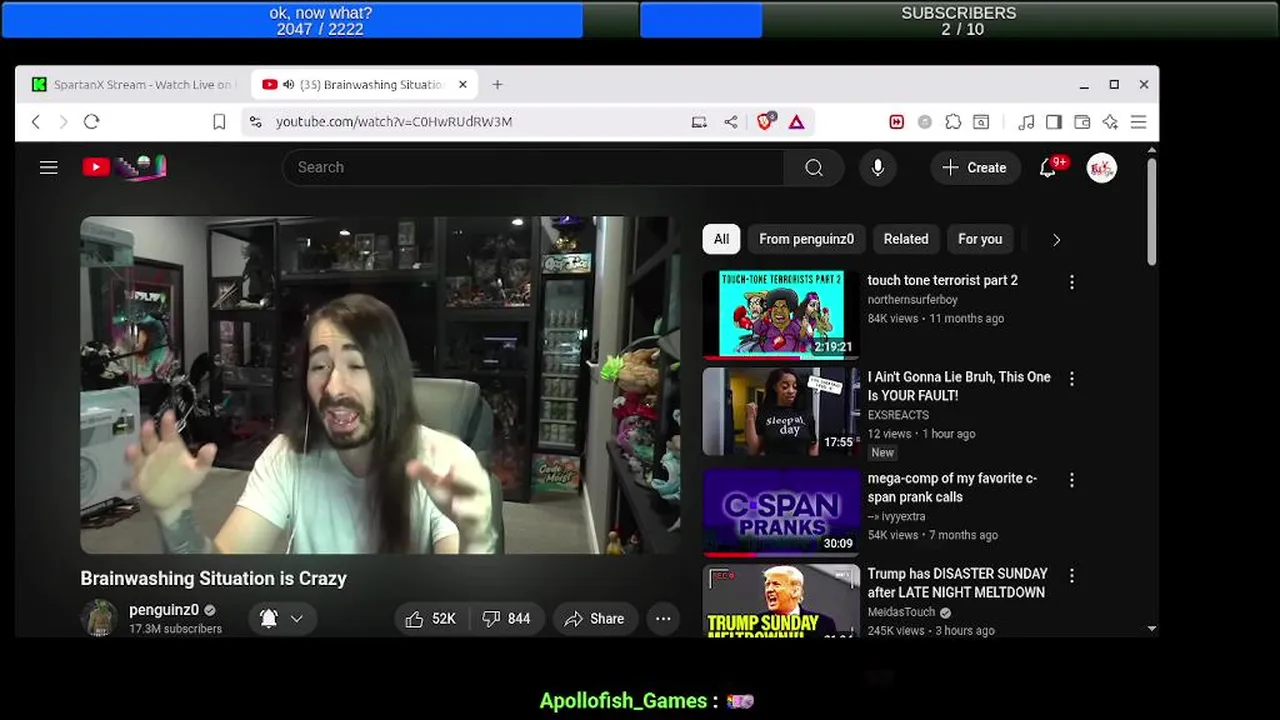Toggle the browser sidebar panel icon
The height and width of the screenshot is (720, 1280).
(x=1054, y=122)
